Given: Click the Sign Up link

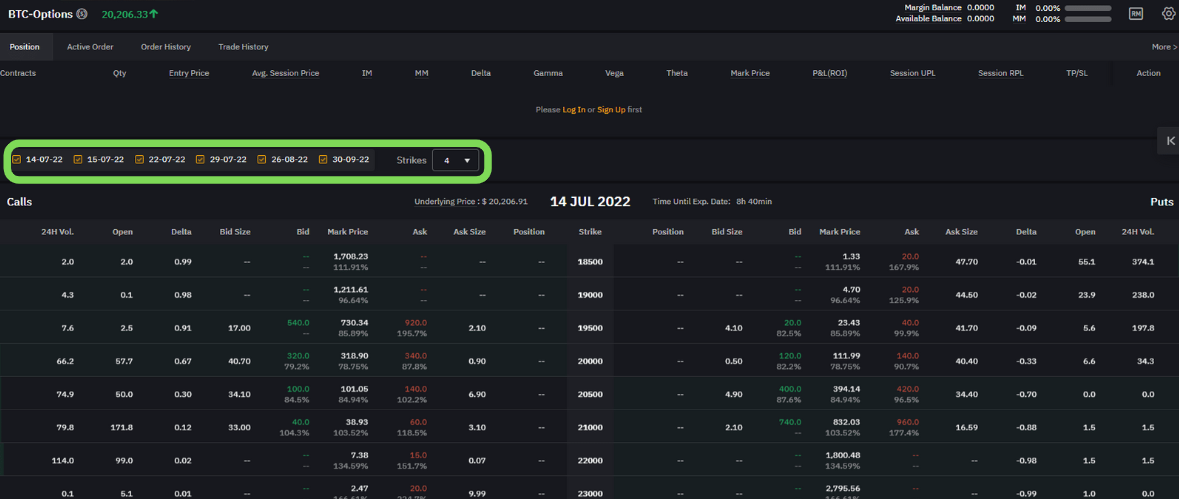Looking at the screenshot, I should click(x=611, y=110).
